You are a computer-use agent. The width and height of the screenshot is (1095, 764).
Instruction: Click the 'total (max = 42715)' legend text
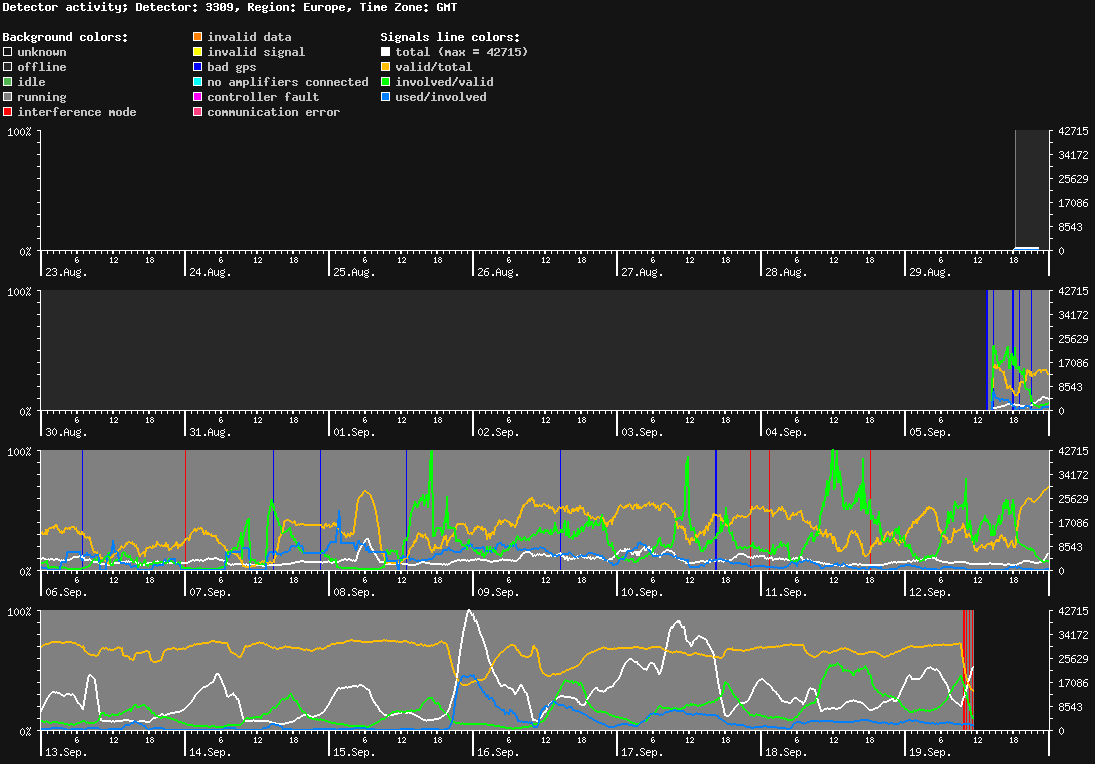pyautogui.click(x=462, y=52)
